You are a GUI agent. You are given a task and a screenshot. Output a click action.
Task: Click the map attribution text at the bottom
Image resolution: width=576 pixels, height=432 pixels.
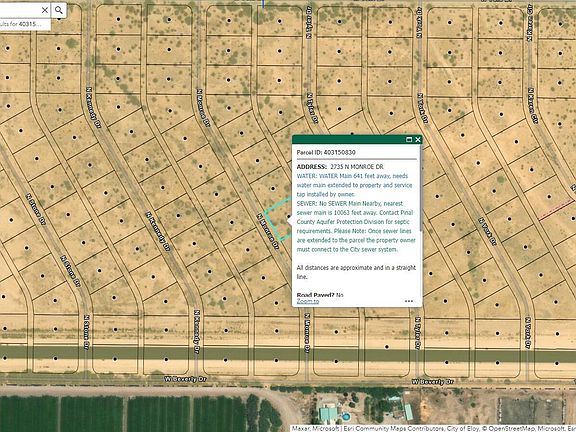[433, 428]
